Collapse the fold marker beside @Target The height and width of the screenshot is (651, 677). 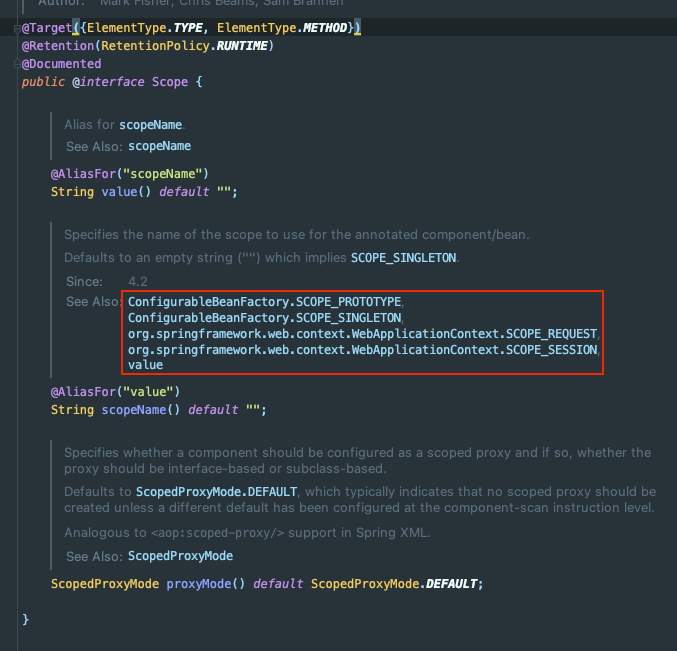click(17, 29)
